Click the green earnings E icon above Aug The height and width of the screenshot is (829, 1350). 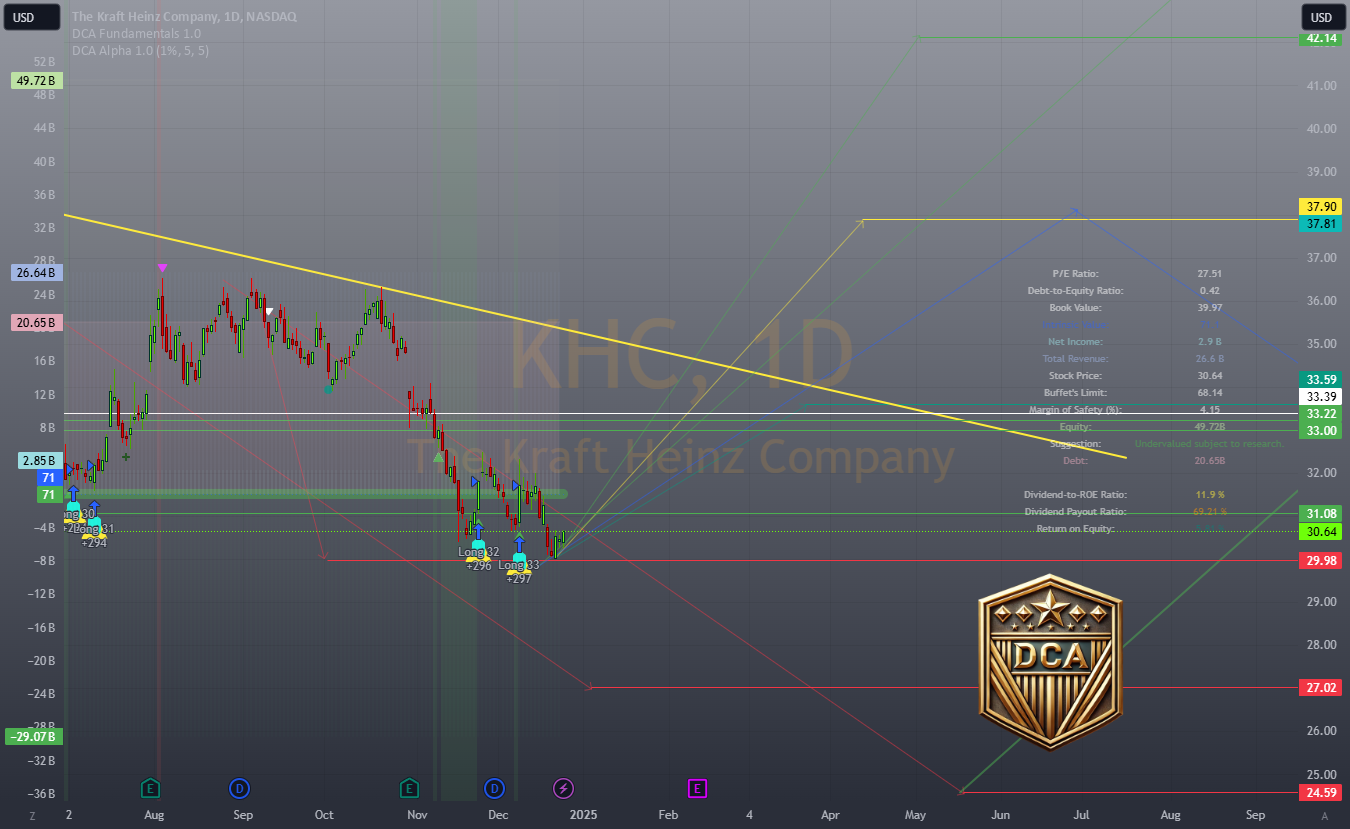click(151, 788)
